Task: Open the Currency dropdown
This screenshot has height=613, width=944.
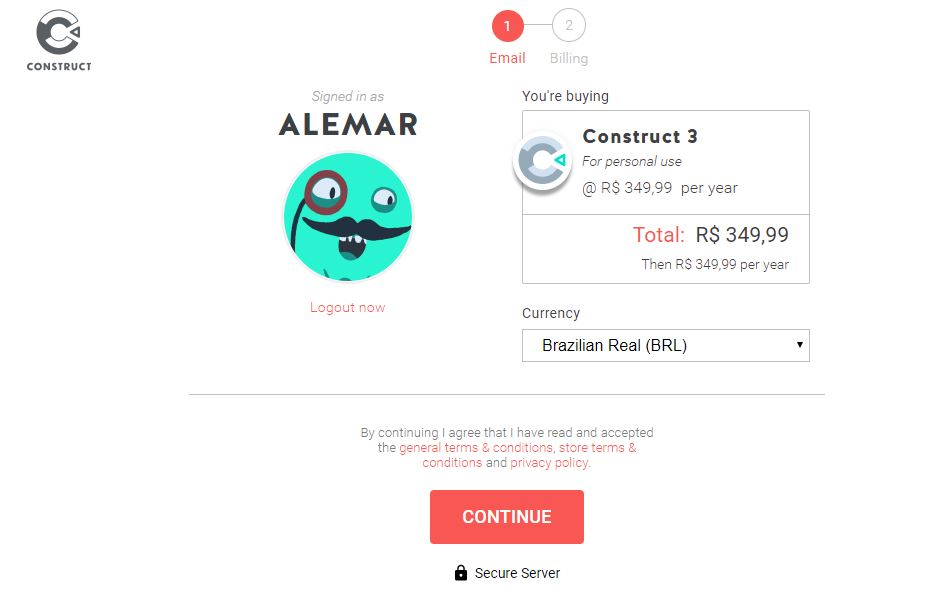Action: (666, 345)
